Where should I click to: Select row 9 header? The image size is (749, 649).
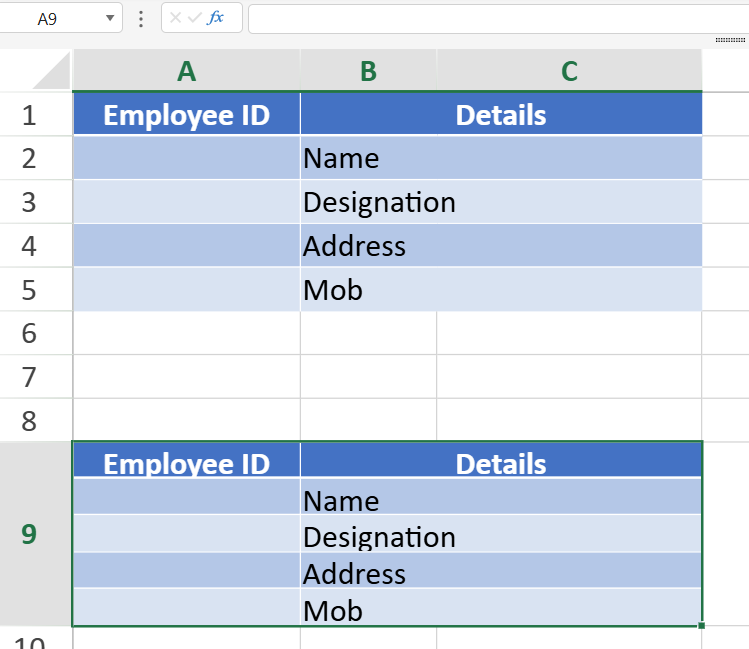[35, 534]
